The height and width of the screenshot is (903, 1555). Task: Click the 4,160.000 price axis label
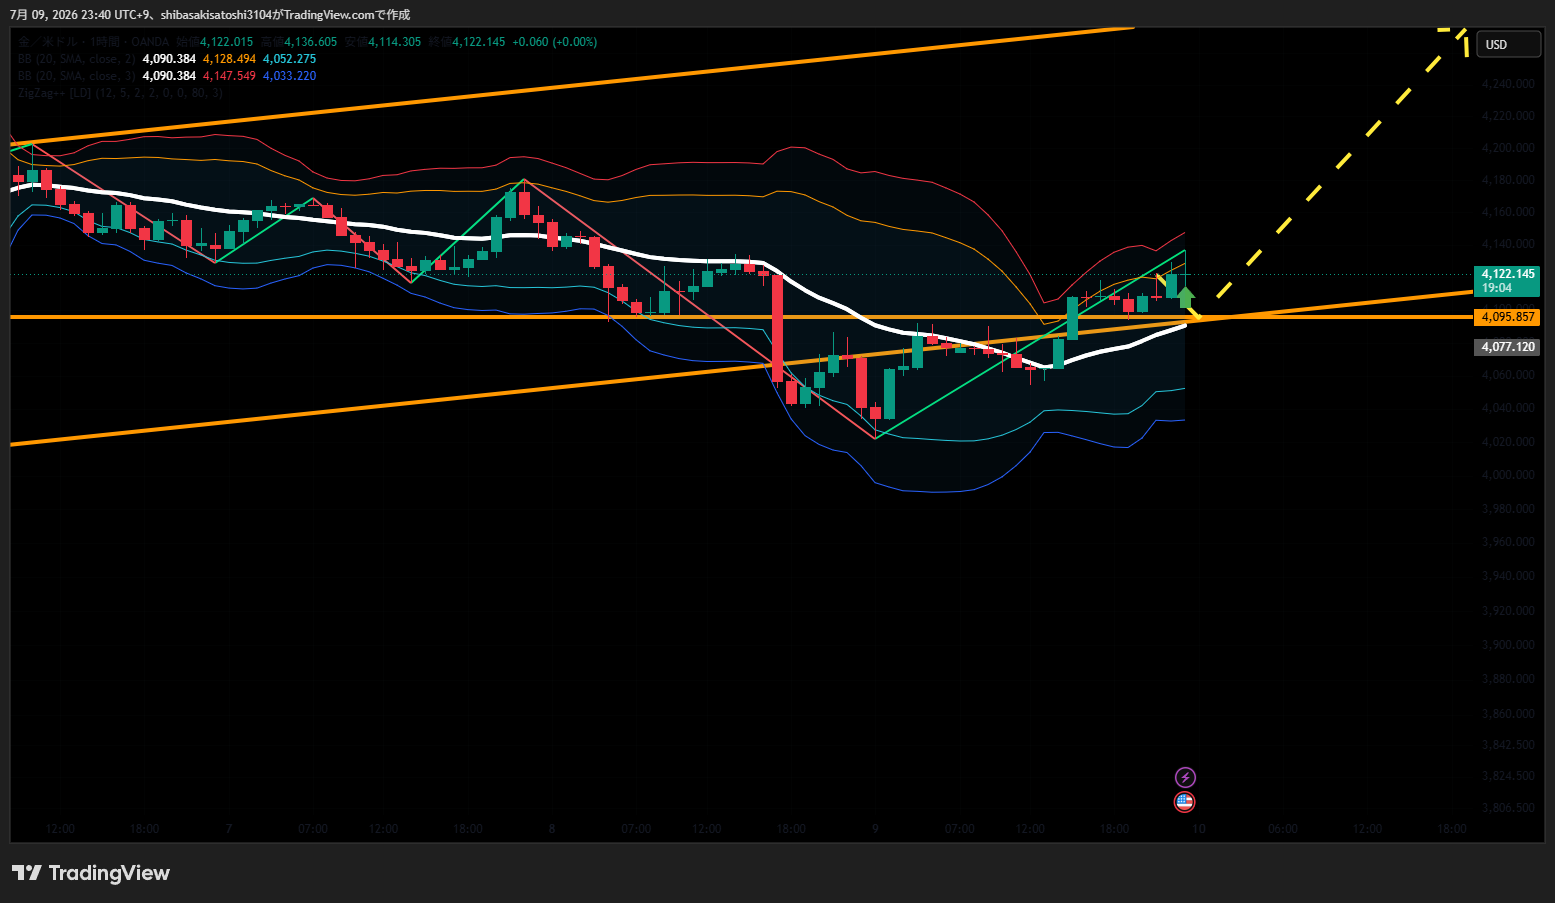pyautogui.click(x=1508, y=212)
